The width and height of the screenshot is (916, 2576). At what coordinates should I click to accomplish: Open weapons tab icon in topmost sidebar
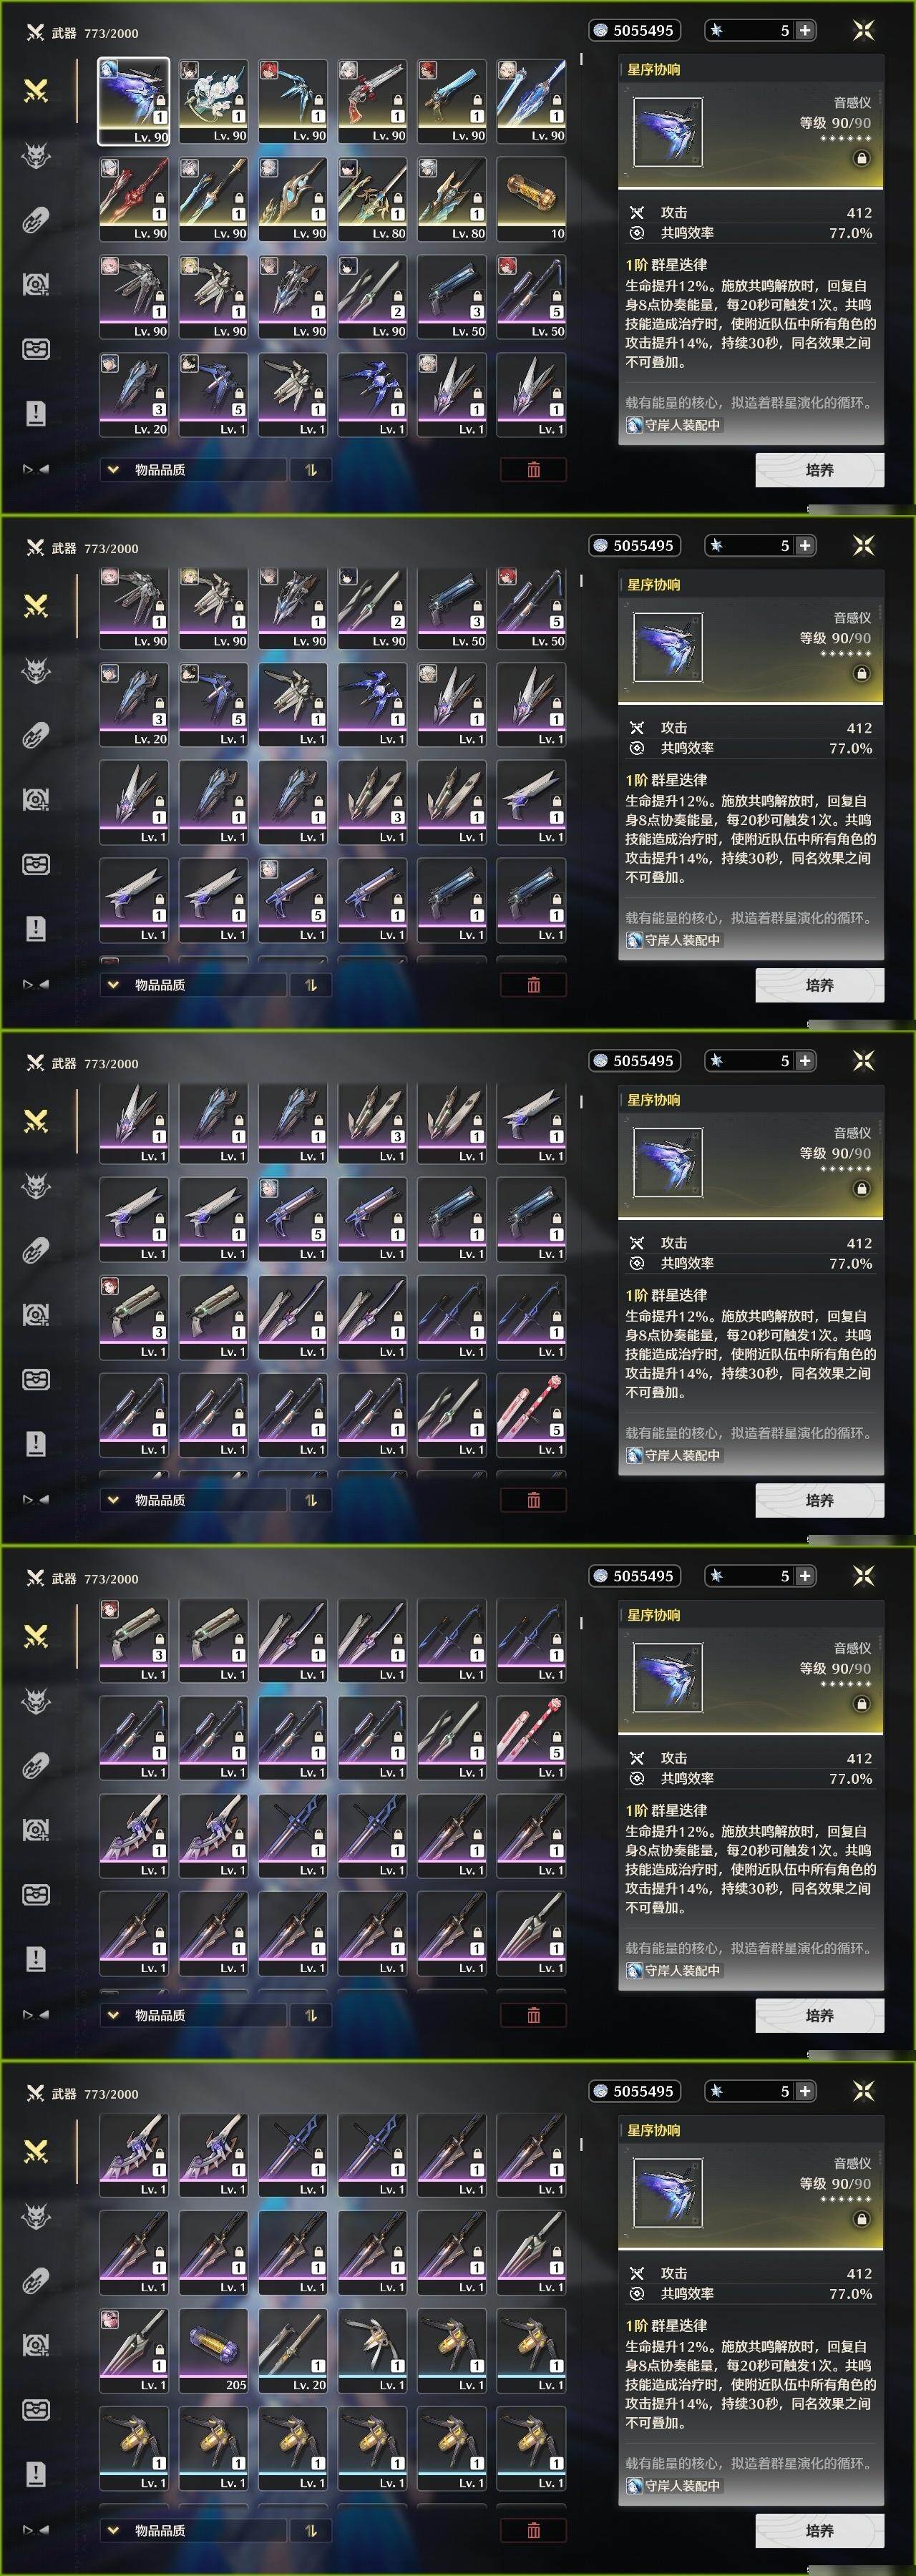pyautogui.click(x=36, y=91)
